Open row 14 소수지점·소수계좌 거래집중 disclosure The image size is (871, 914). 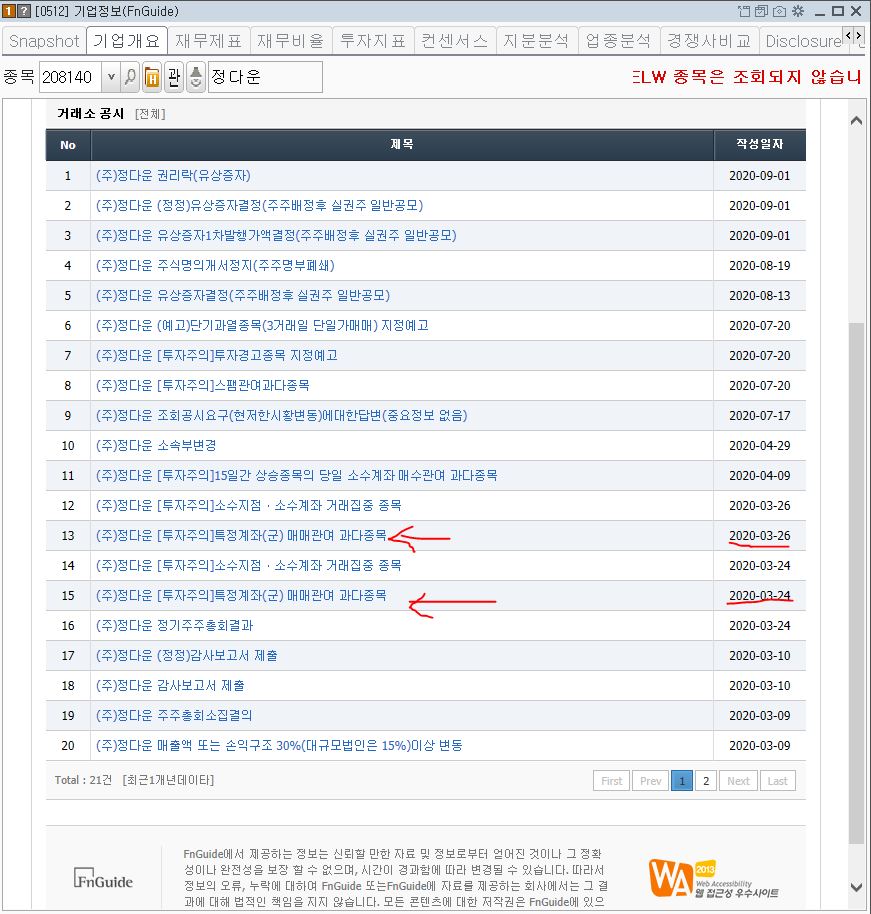click(248, 565)
